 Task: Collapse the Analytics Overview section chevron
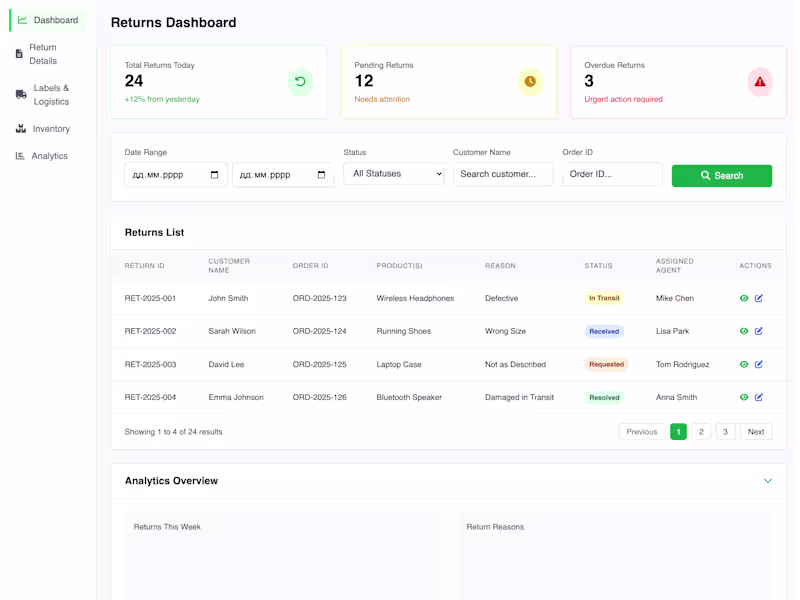click(769, 480)
